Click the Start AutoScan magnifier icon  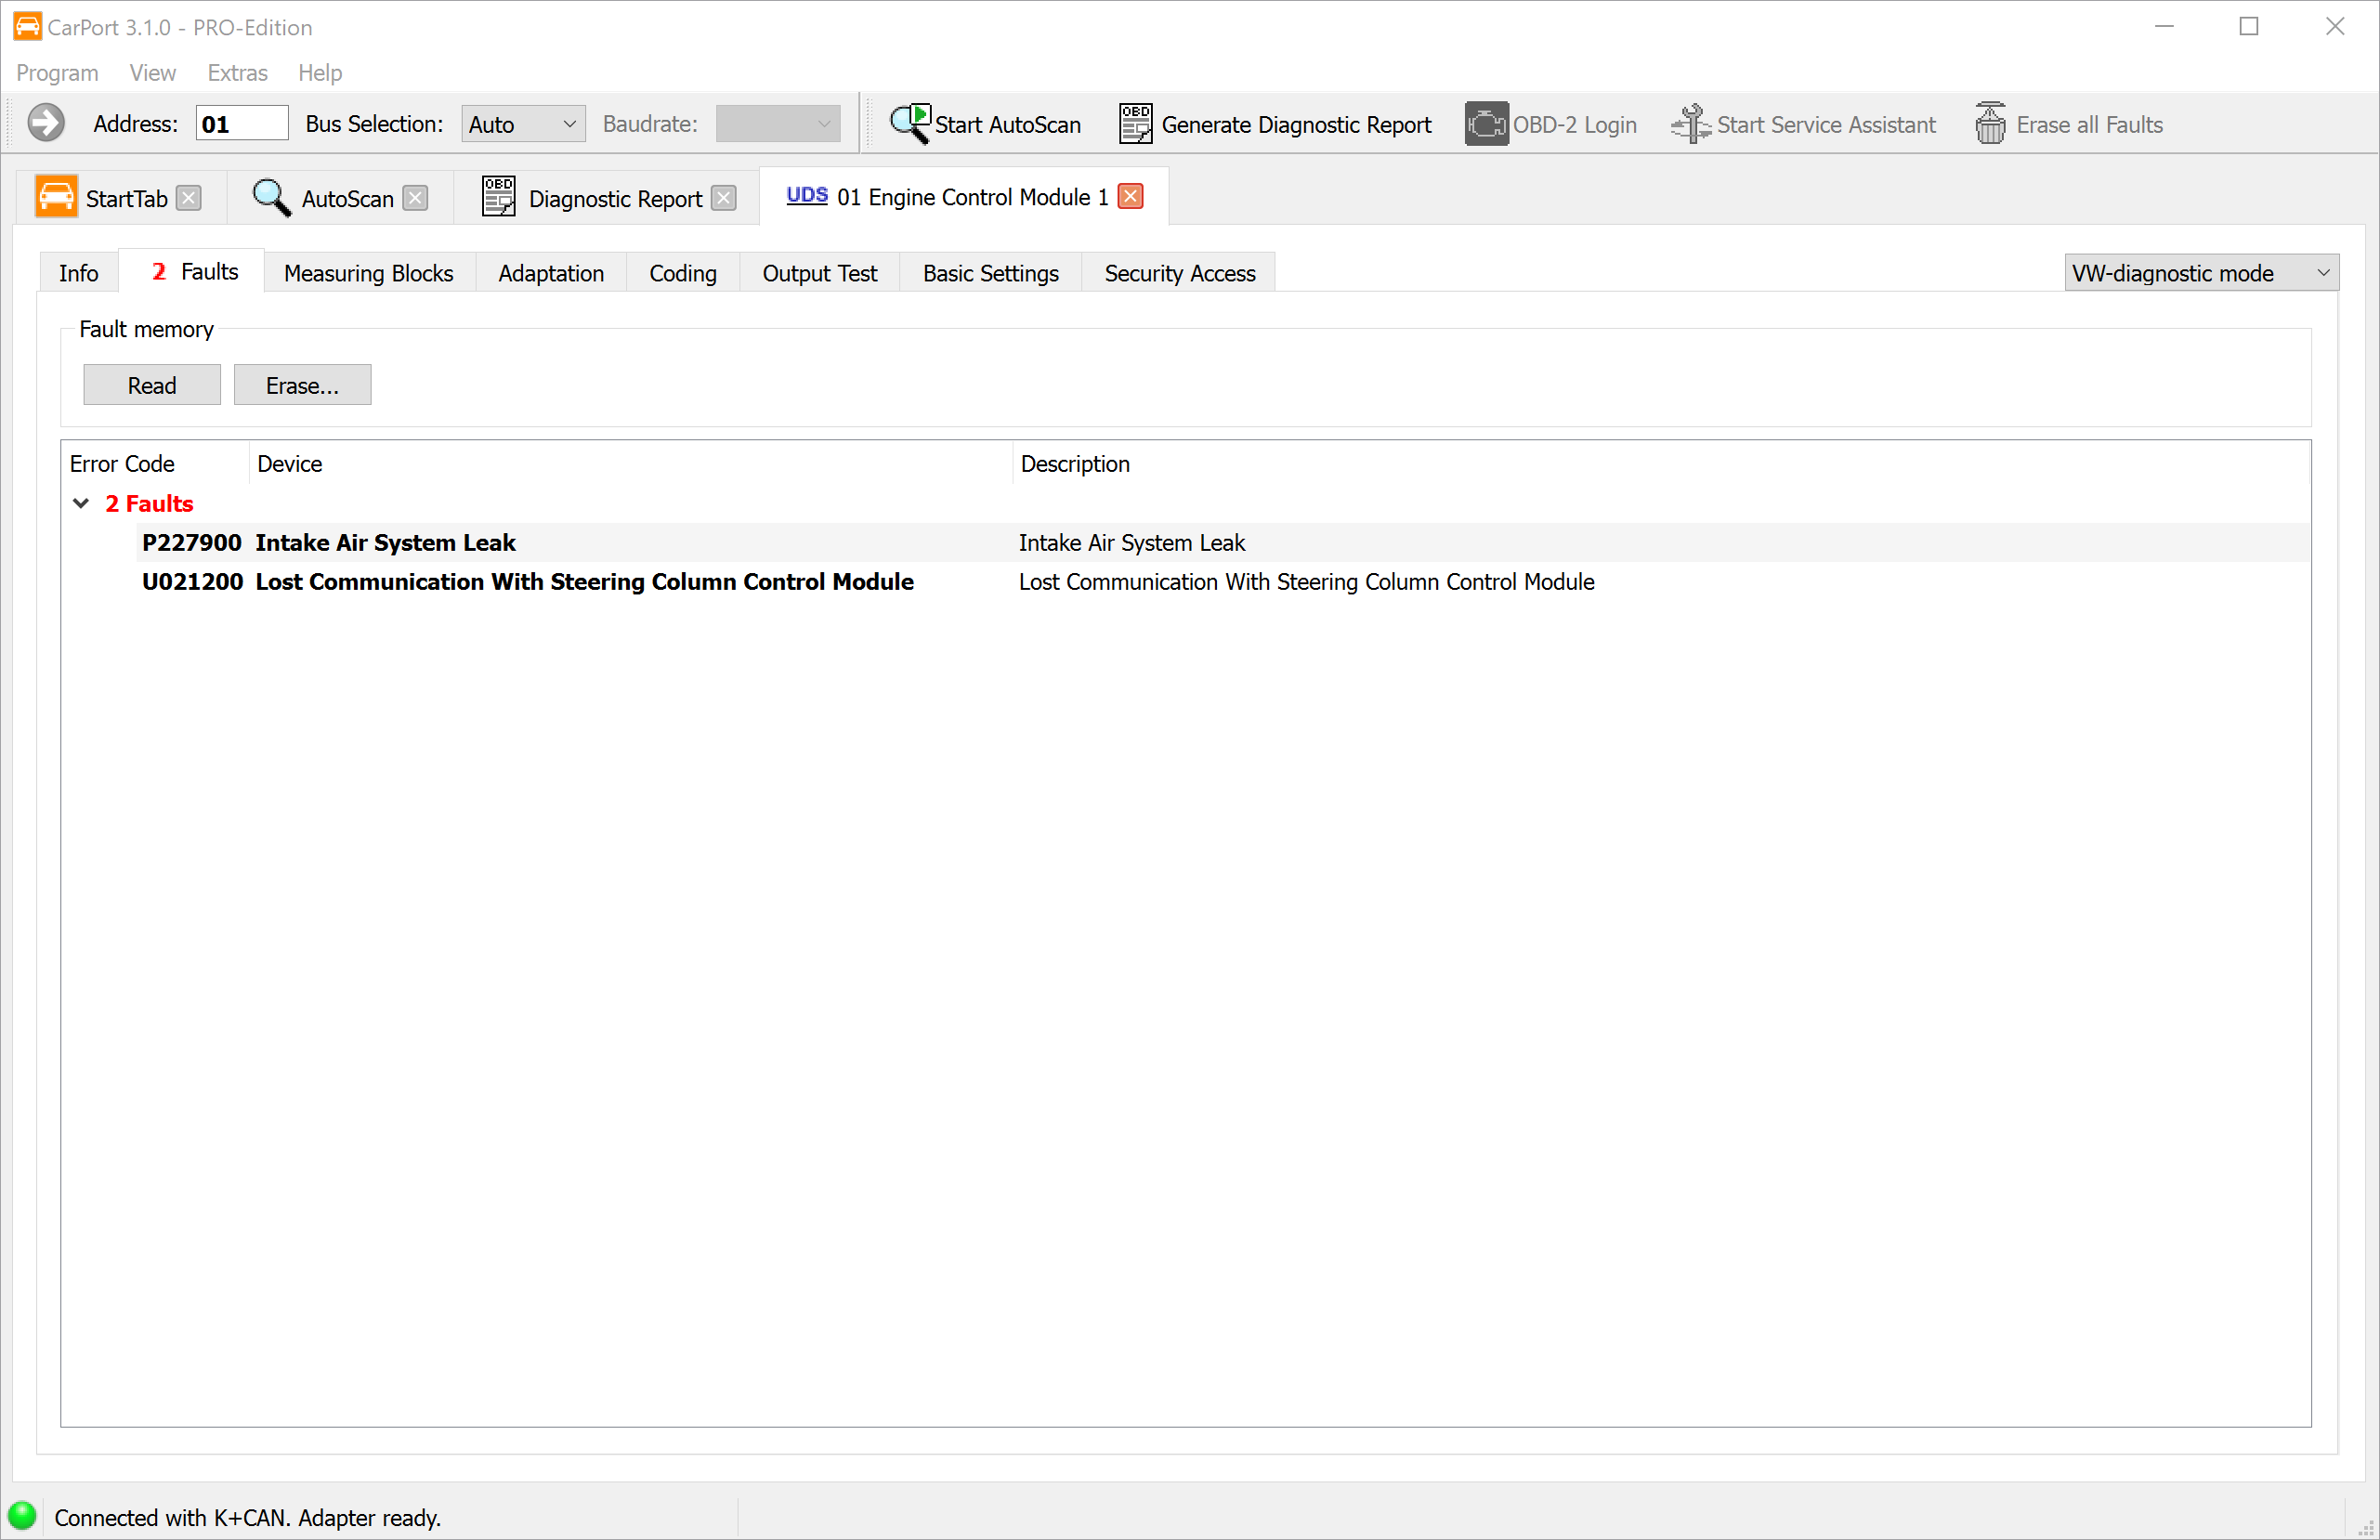[x=910, y=124]
